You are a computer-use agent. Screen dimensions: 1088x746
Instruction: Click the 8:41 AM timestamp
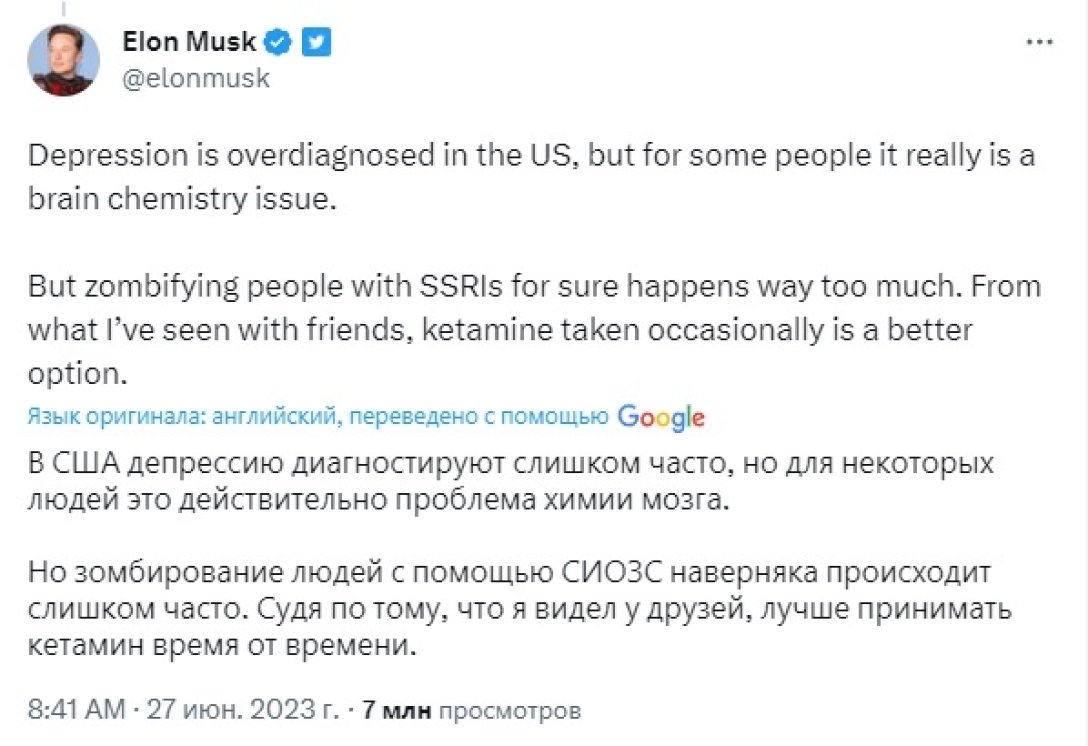pos(77,711)
